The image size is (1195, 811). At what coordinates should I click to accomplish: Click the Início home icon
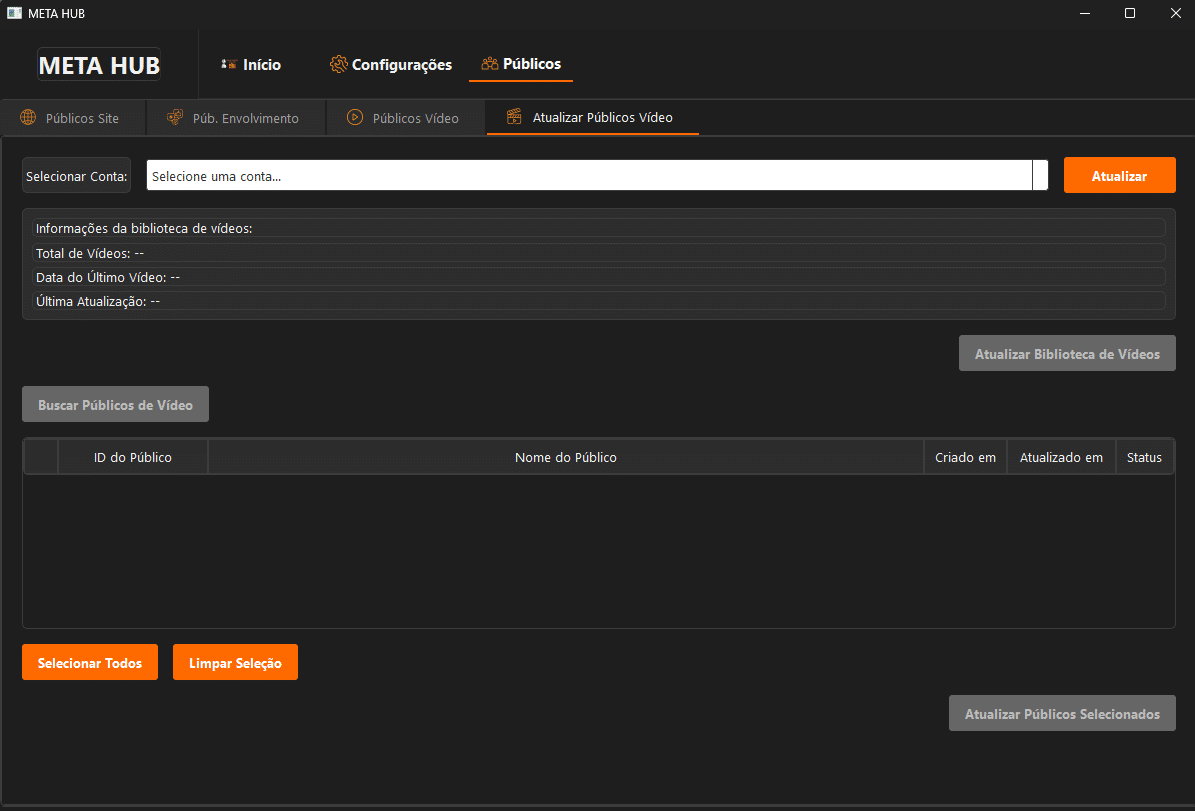tap(229, 65)
